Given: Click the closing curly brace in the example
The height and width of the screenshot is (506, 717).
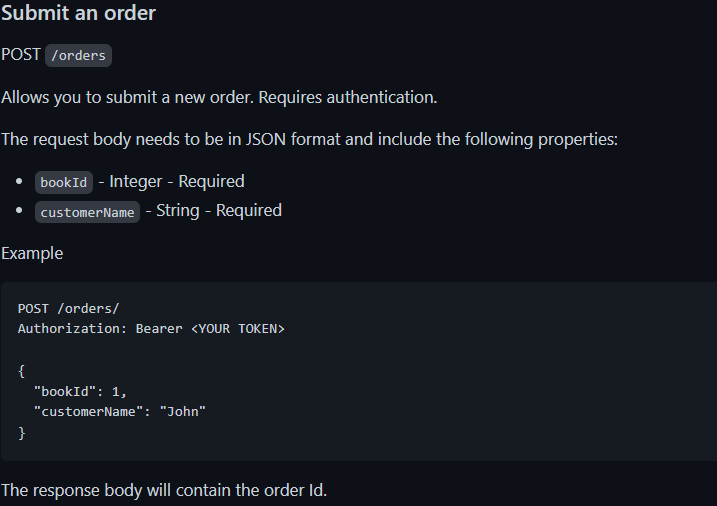Looking at the screenshot, I should coord(21,432).
